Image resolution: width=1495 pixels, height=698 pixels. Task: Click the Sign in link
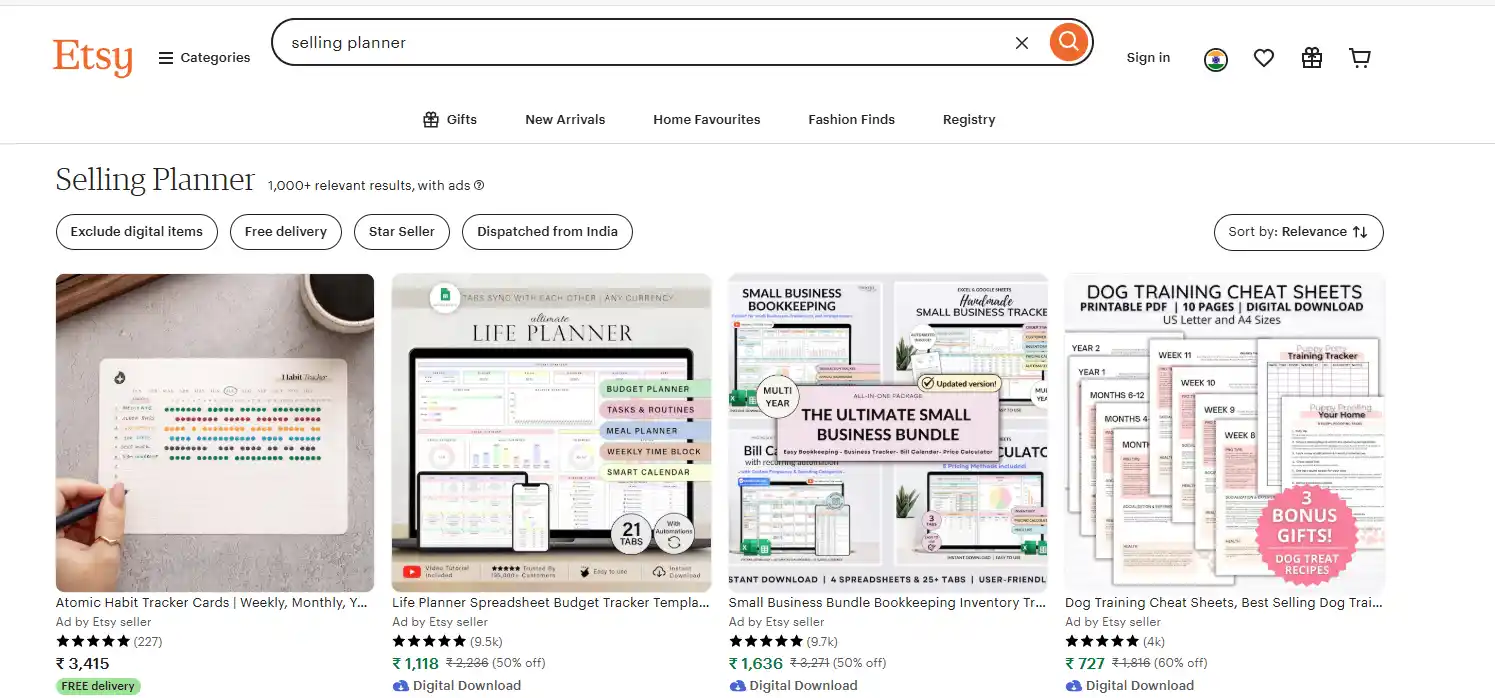pos(1147,58)
